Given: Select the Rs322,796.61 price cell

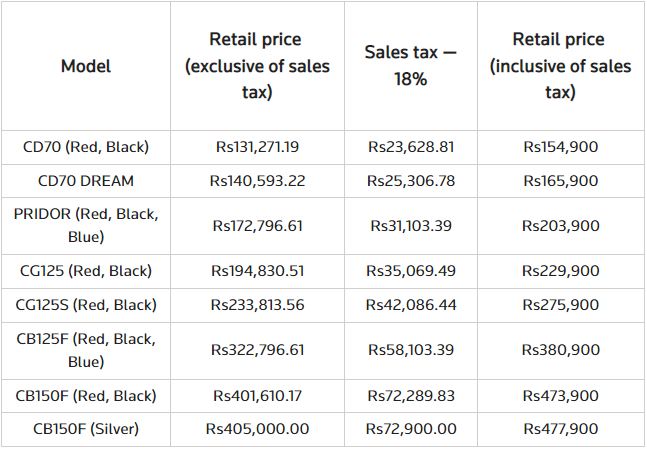Looking at the screenshot, I should (x=257, y=349).
